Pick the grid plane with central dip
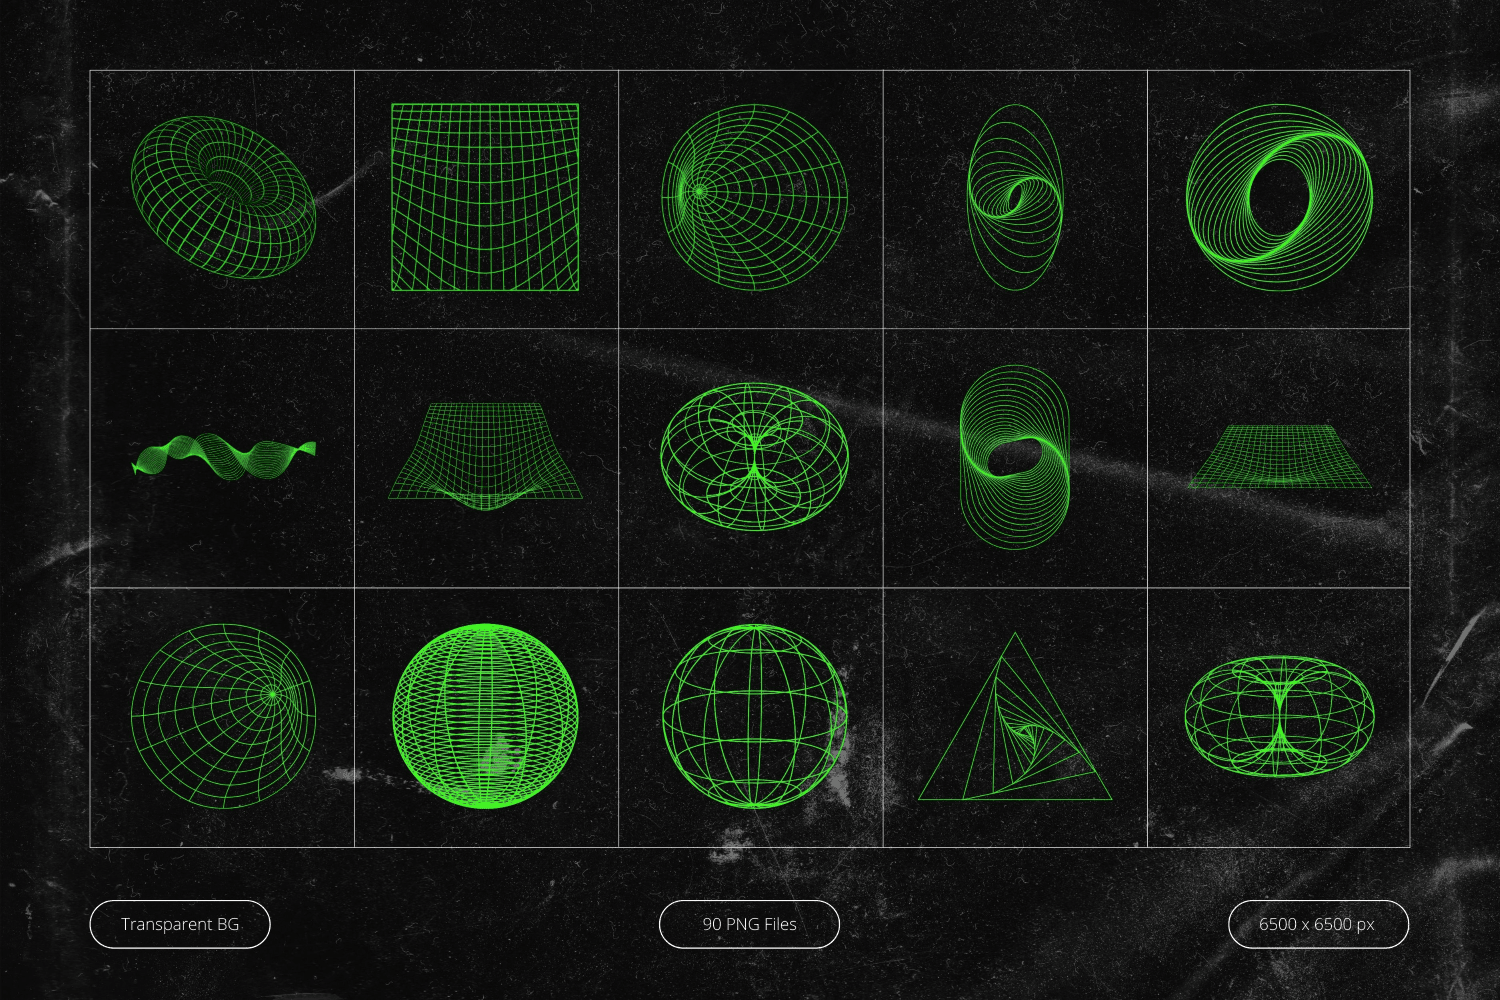 click(x=485, y=456)
